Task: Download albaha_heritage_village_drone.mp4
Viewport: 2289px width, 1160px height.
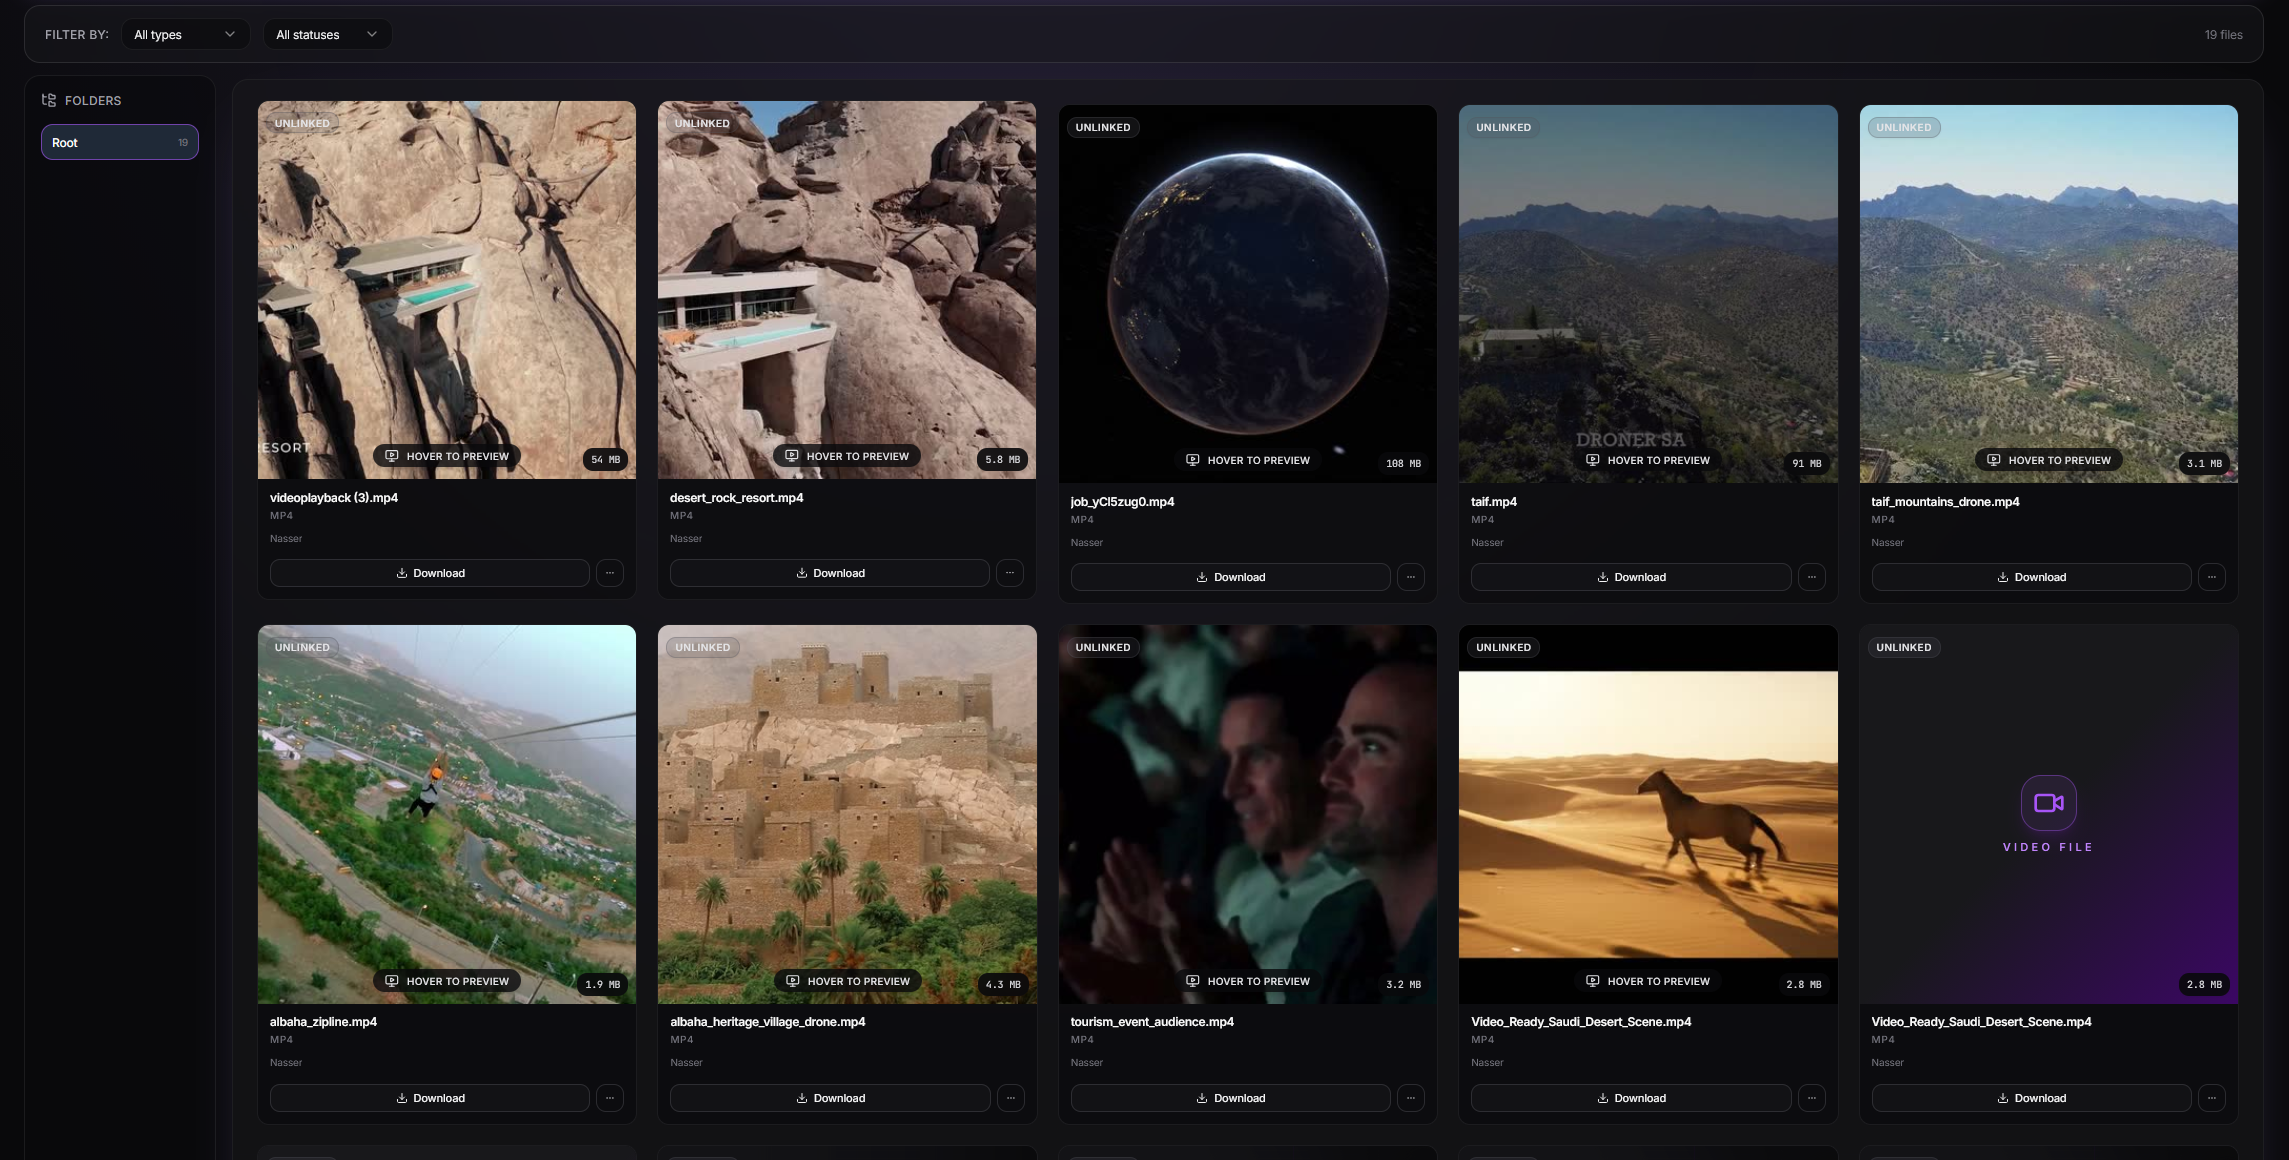Action: 830,1098
